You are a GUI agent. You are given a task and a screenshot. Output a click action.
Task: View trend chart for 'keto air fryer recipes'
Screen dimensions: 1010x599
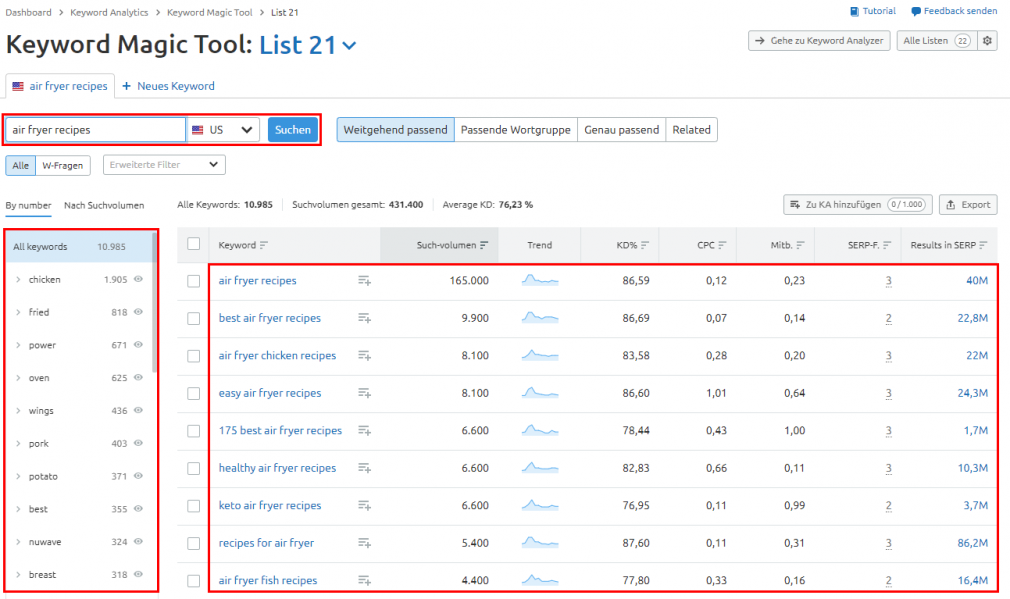pyautogui.click(x=540, y=505)
